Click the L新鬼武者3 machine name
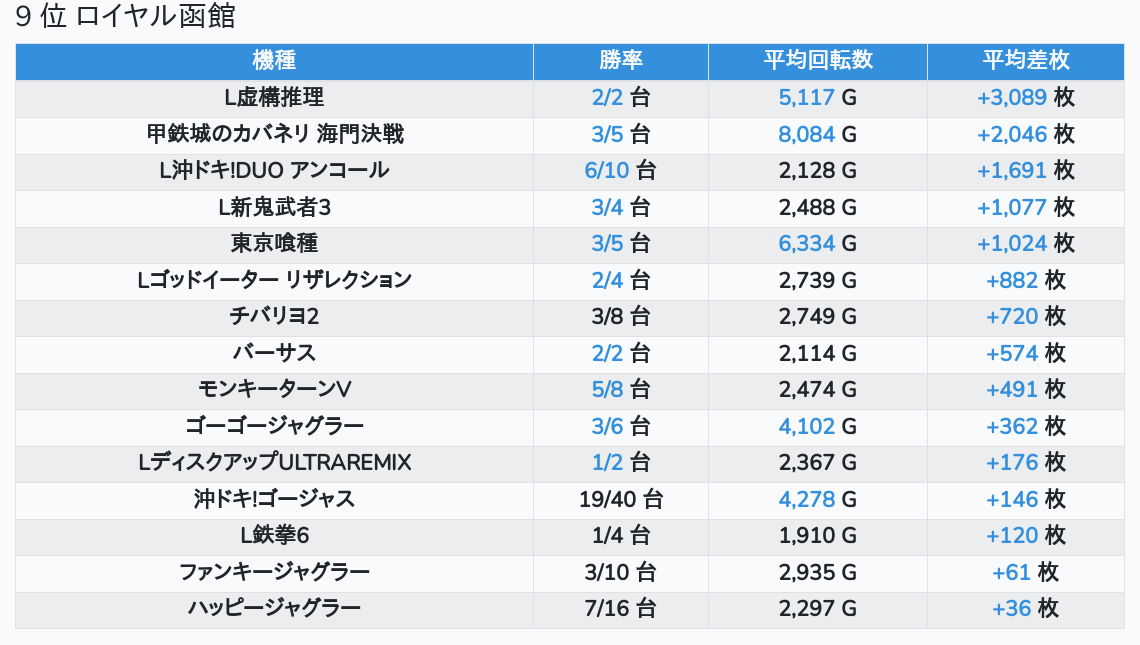Screen dimensions: 1140x645 [274, 207]
